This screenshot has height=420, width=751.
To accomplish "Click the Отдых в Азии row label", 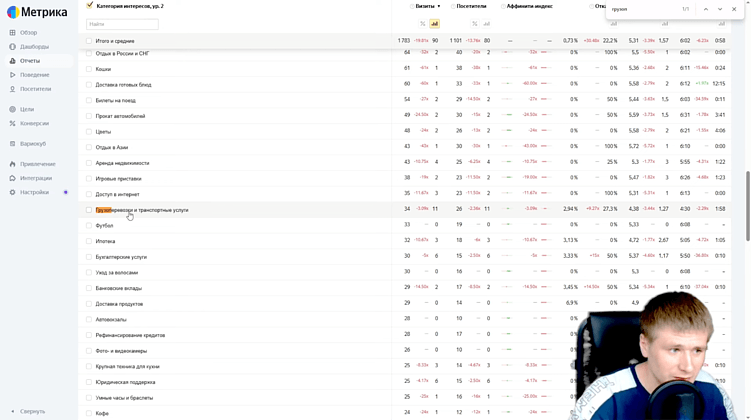I will (112, 148).
